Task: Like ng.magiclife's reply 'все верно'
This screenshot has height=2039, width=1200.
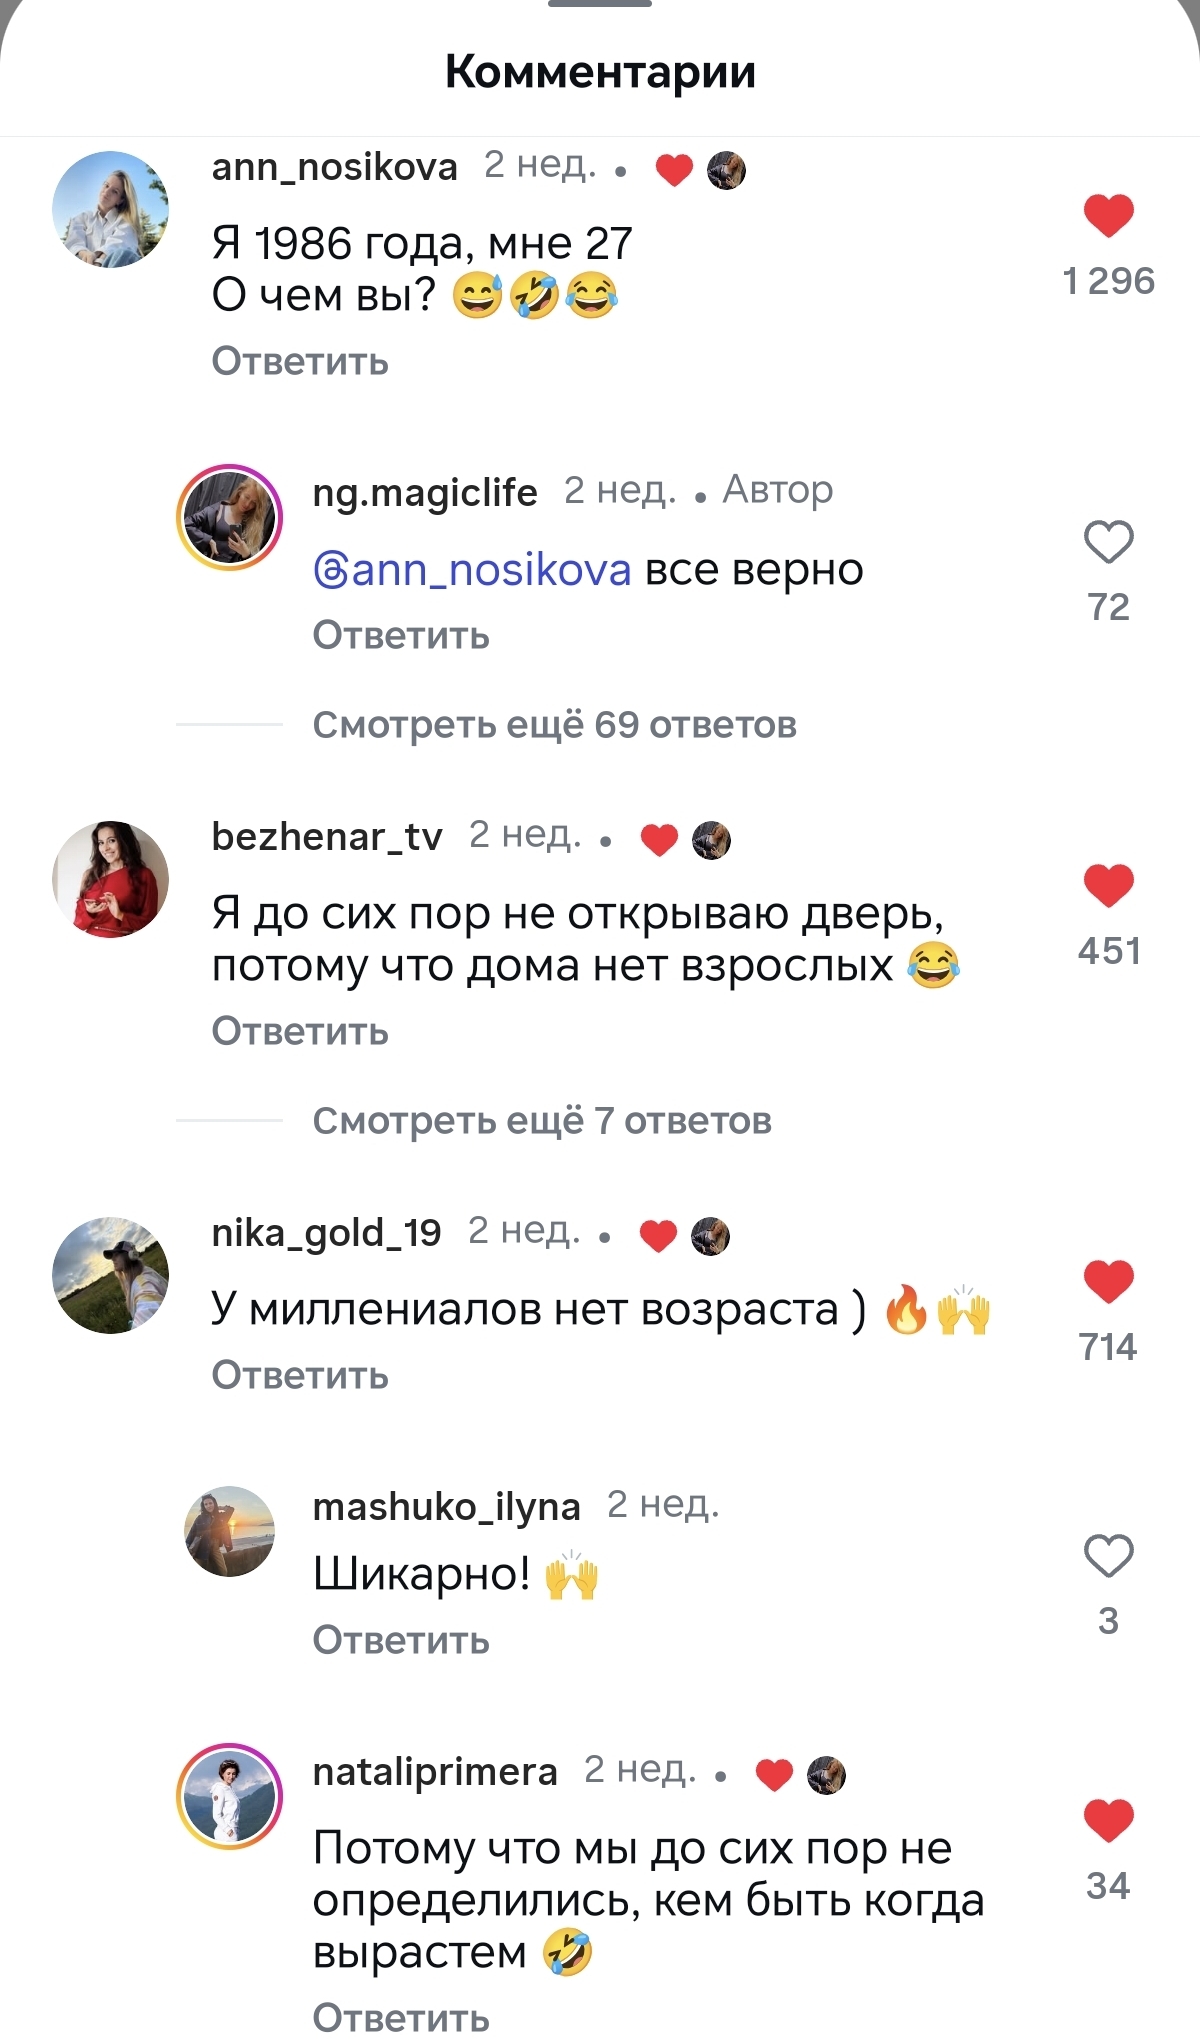Action: pos(1108,542)
